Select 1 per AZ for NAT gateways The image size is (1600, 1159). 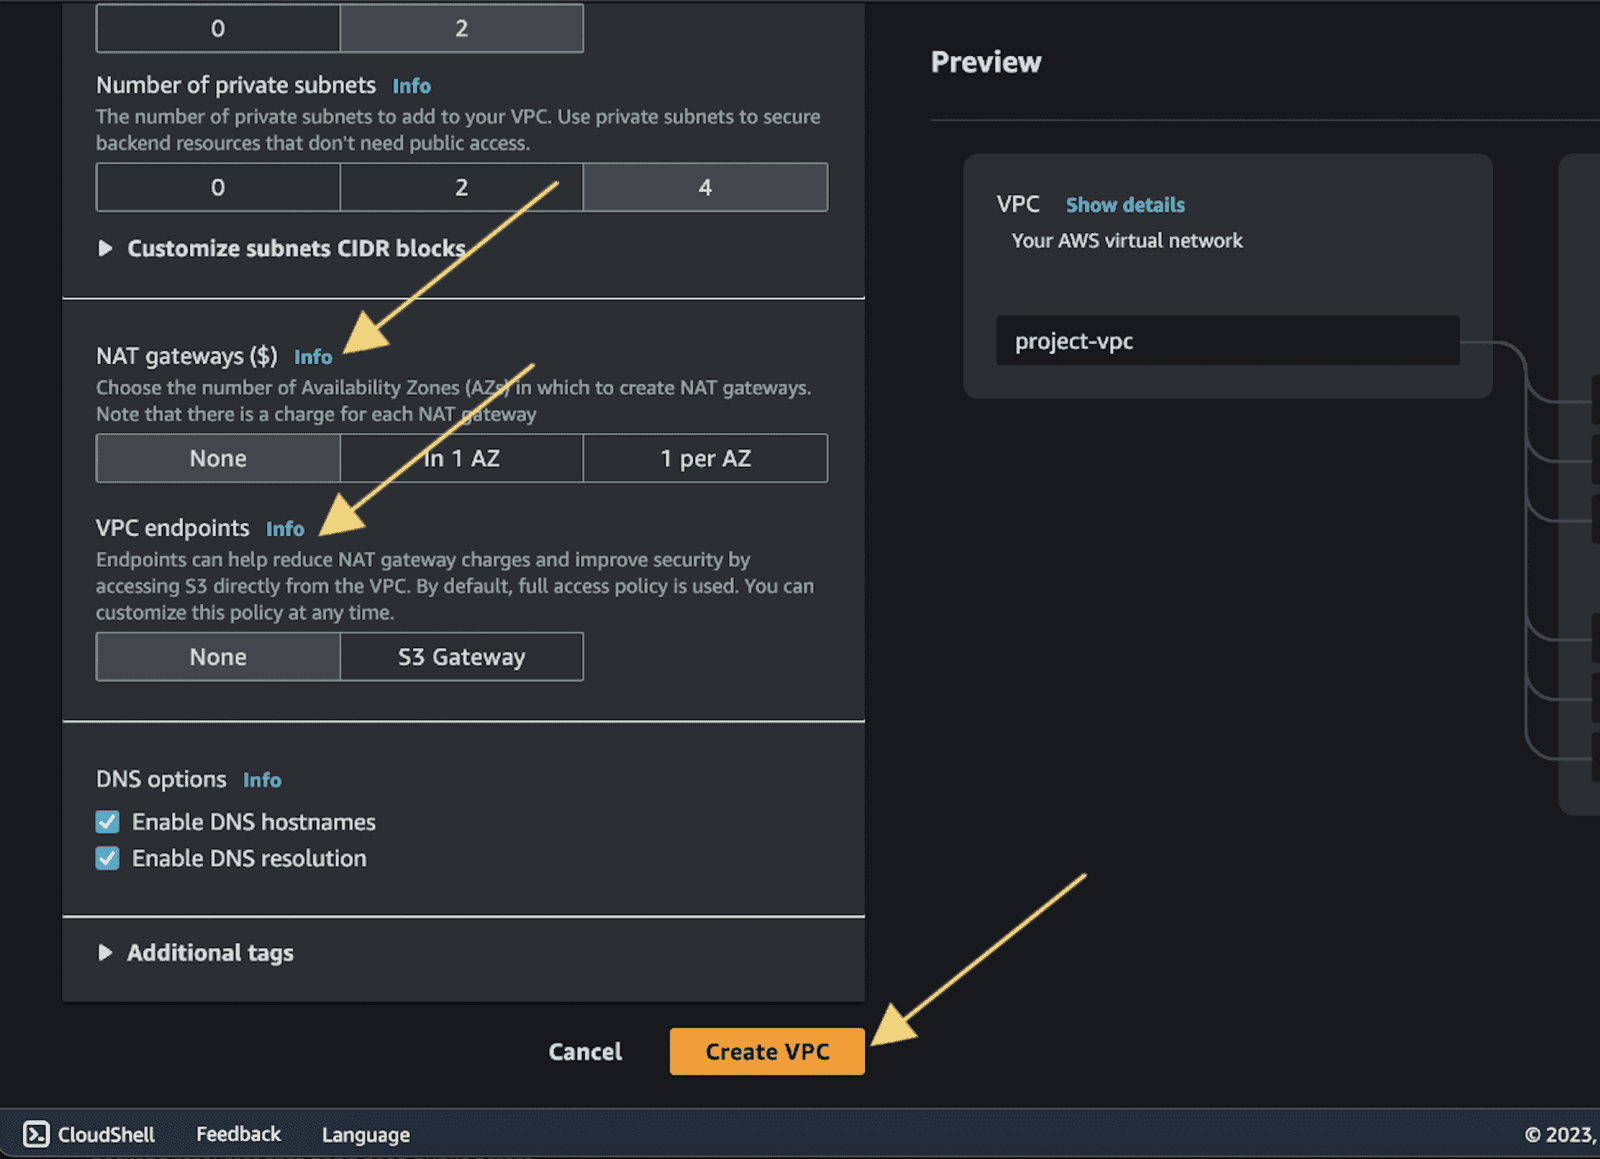coord(705,458)
